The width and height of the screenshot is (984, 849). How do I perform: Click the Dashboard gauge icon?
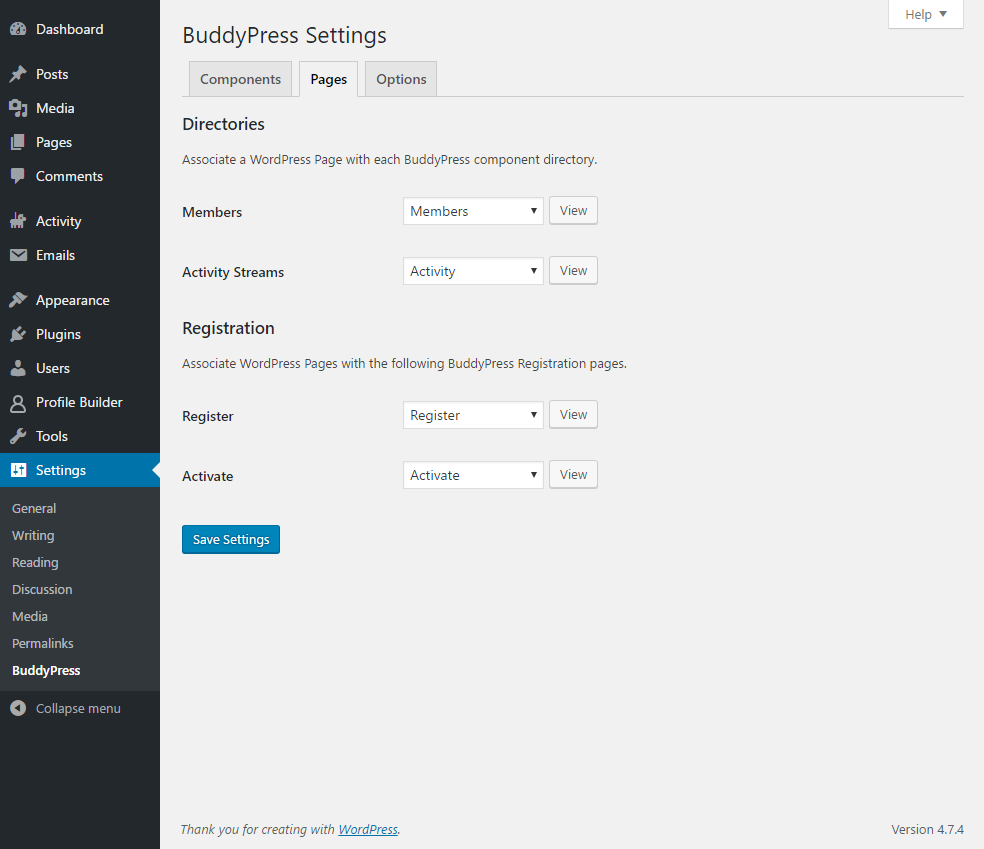click(18, 29)
